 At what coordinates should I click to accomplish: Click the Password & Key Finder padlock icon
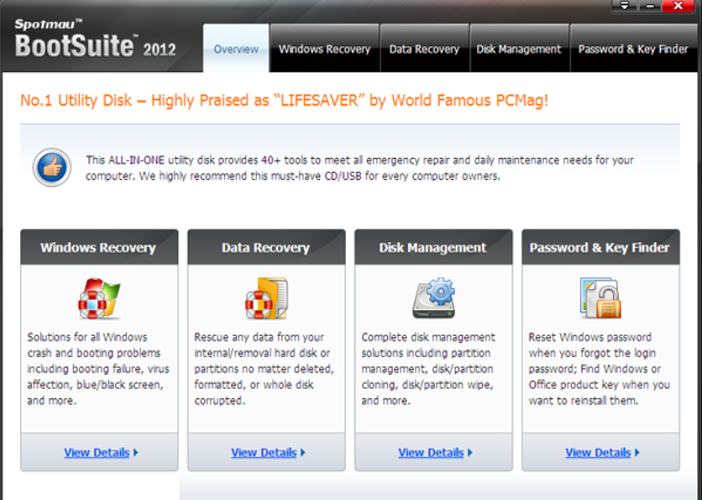(600, 299)
